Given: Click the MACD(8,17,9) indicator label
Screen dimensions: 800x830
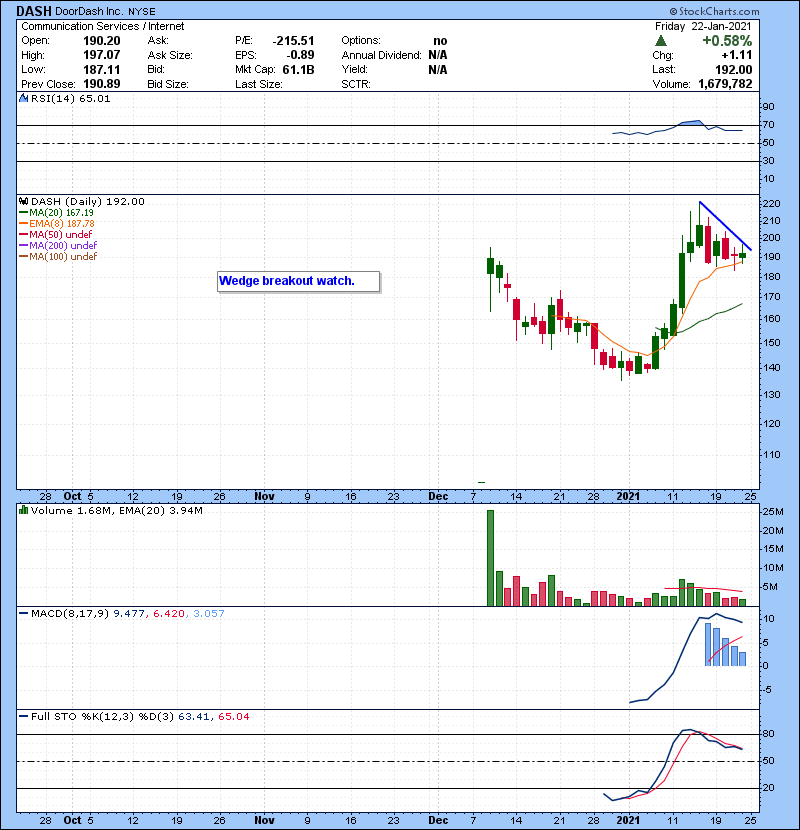Looking at the screenshot, I should click(x=70, y=614).
